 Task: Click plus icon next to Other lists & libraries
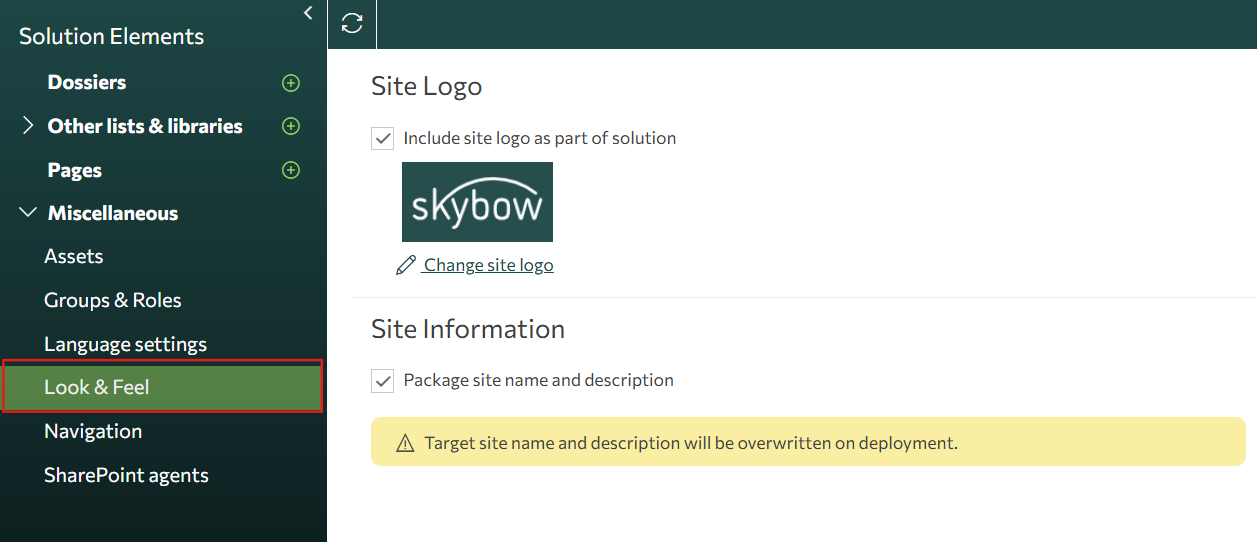click(x=291, y=126)
